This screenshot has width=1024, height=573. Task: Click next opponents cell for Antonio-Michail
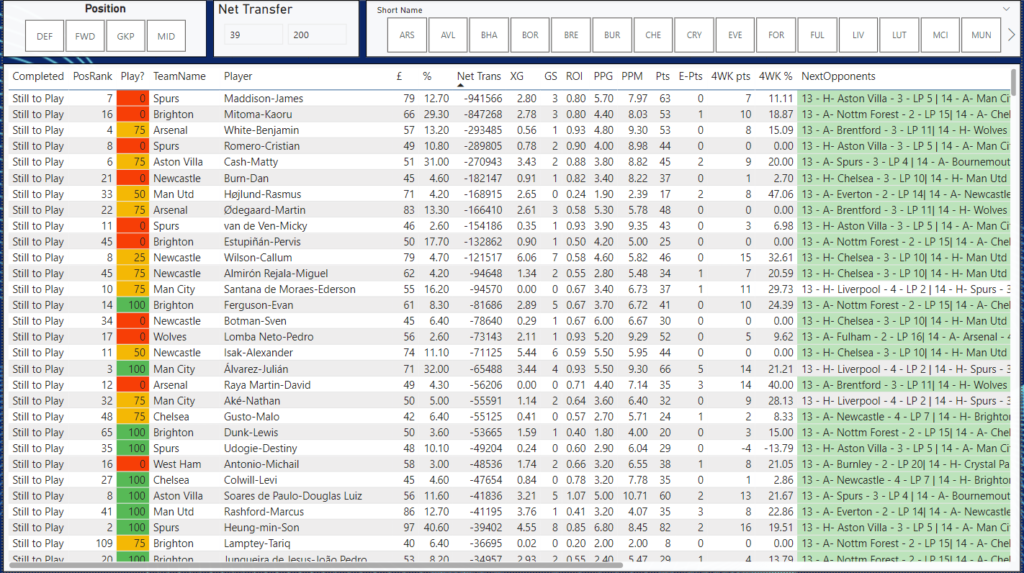[x=904, y=464]
